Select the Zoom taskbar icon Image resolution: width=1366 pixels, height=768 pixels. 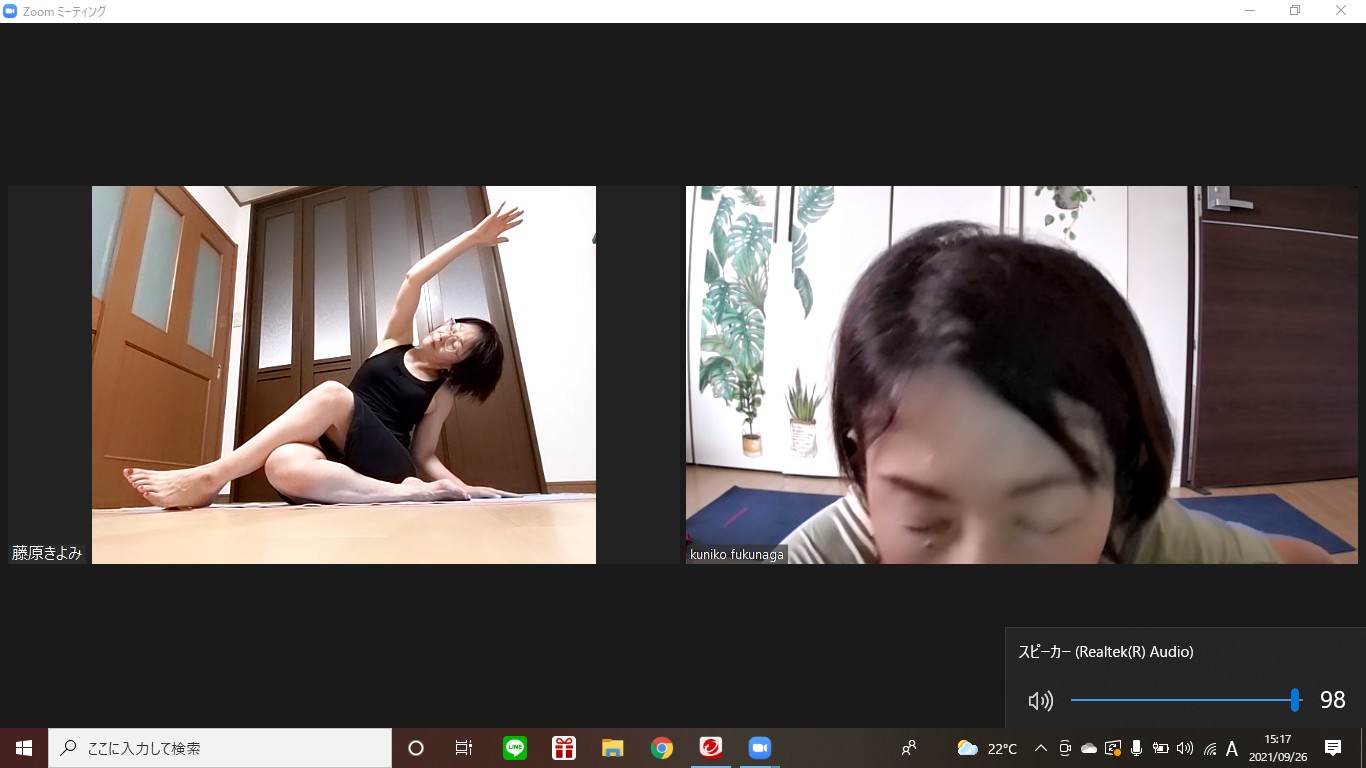pos(760,748)
